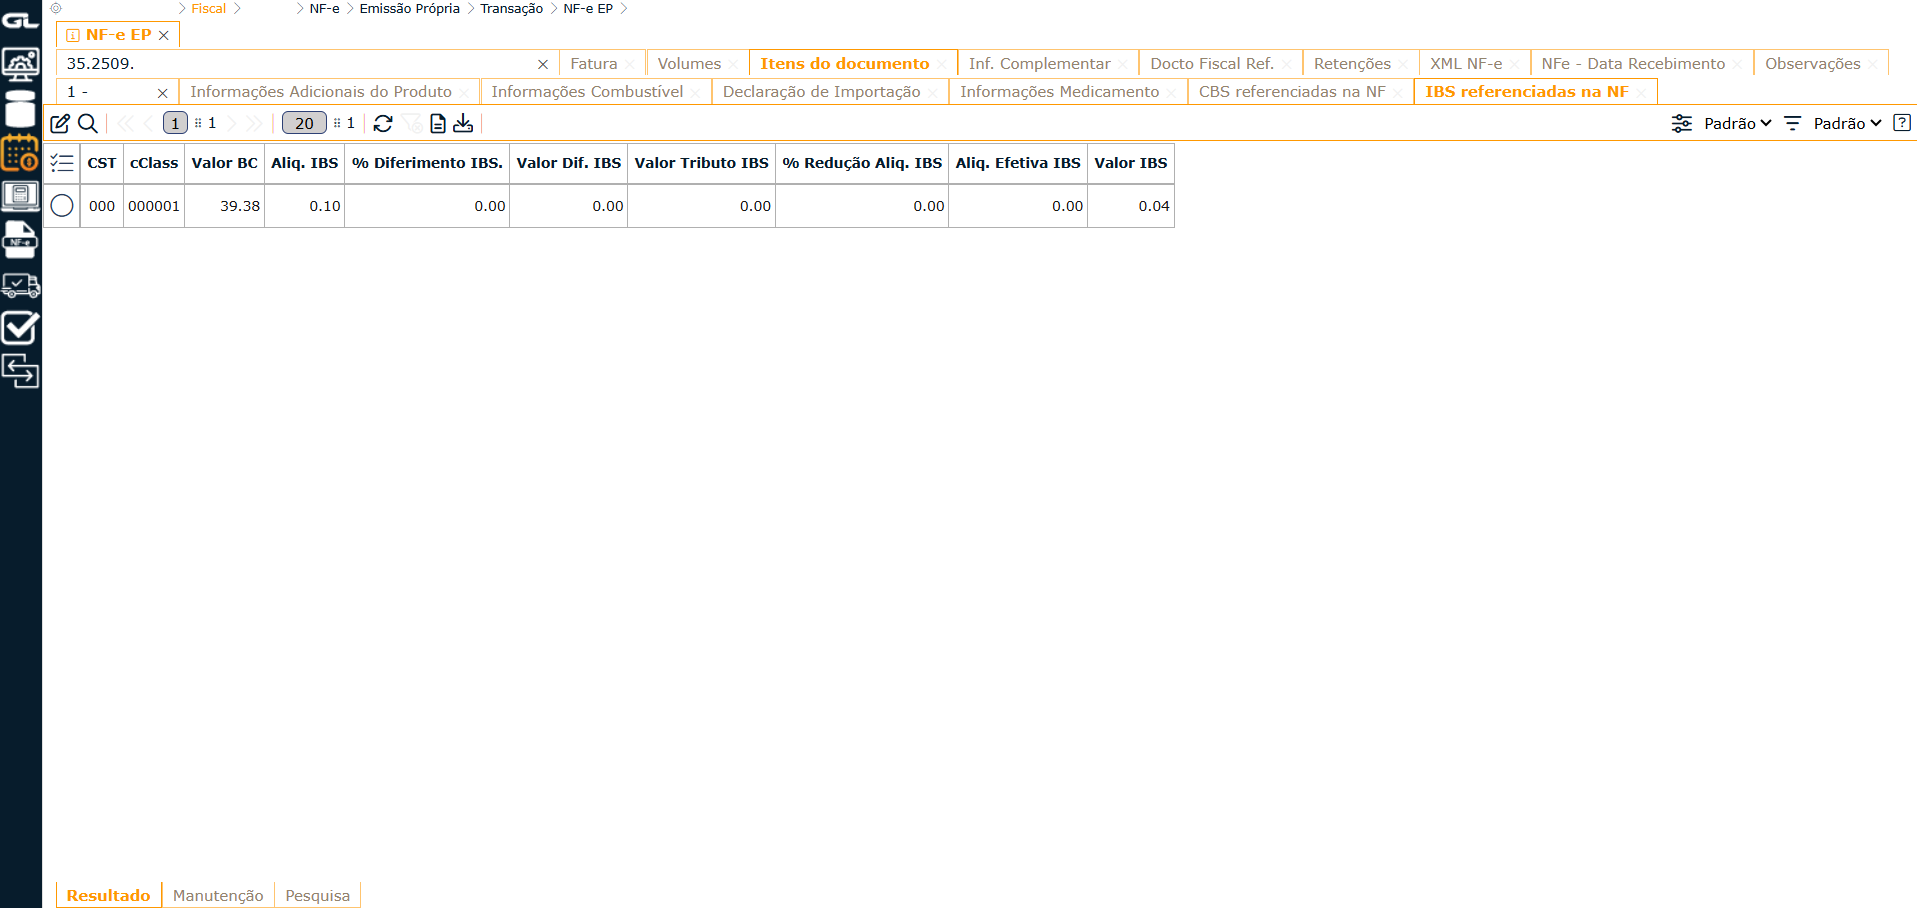This screenshot has height=908, width=1917.
Task: Switch to CBS referenciadas na NF tab
Action: [1291, 92]
